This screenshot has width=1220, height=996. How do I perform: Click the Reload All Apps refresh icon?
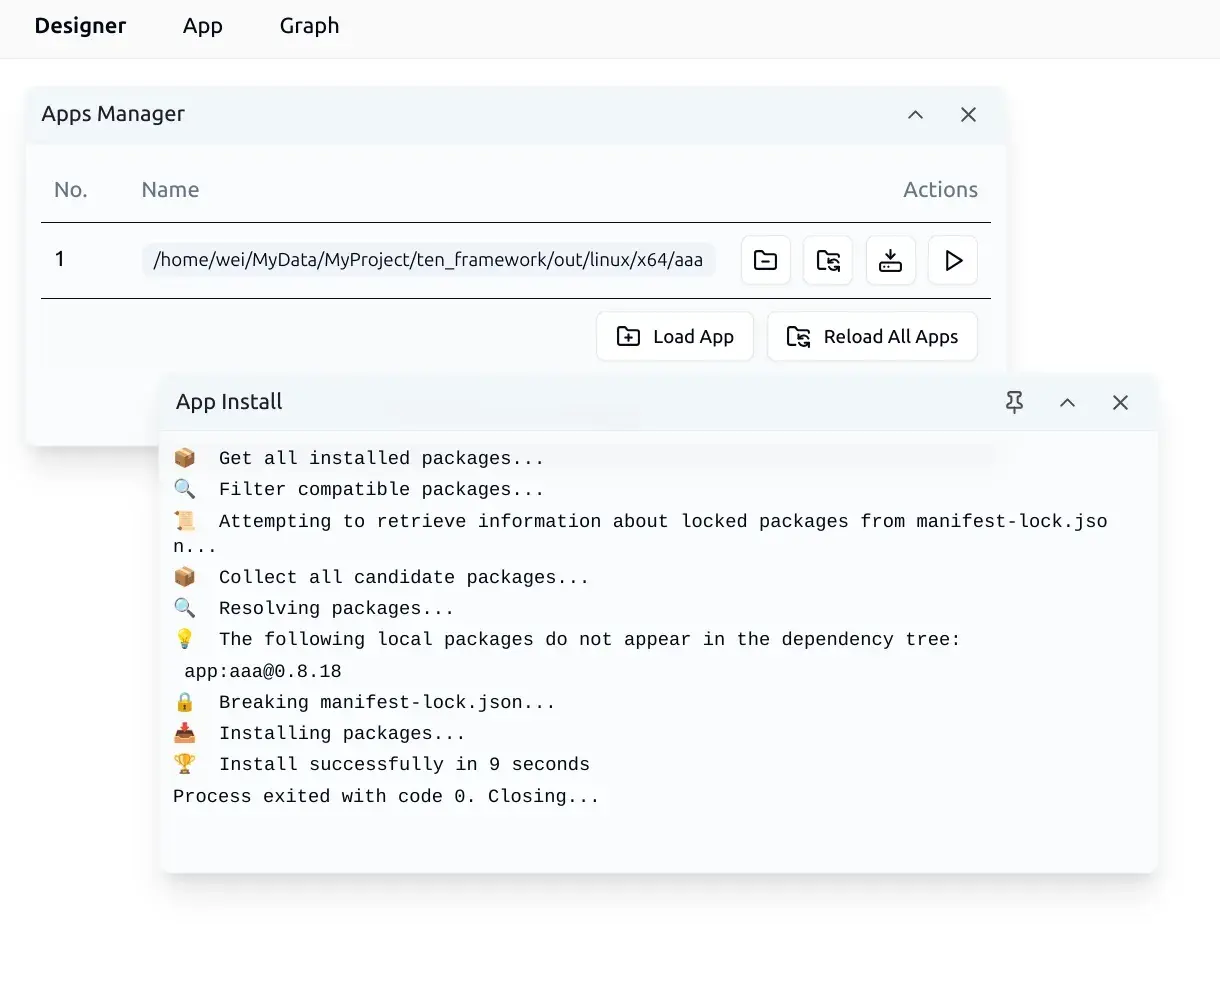[x=797, y=336]
